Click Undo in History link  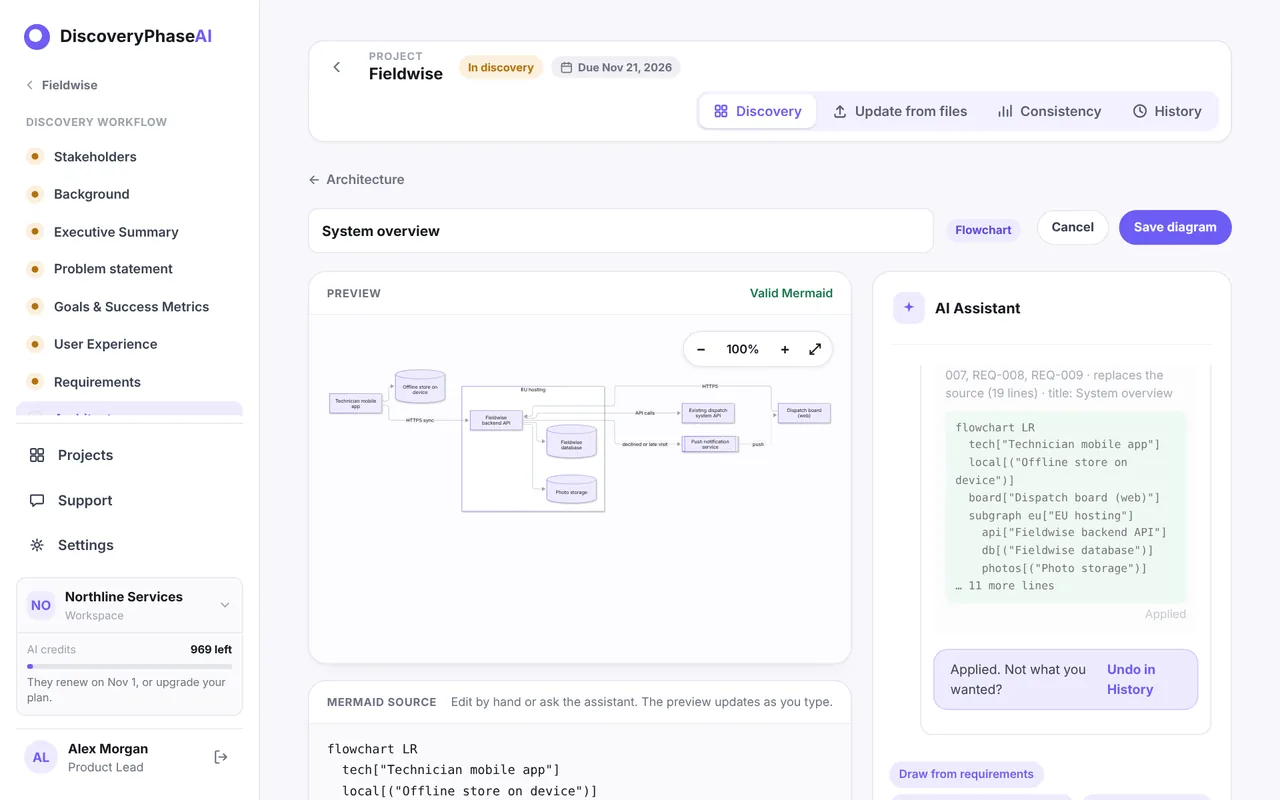(x=1131, y=679)
